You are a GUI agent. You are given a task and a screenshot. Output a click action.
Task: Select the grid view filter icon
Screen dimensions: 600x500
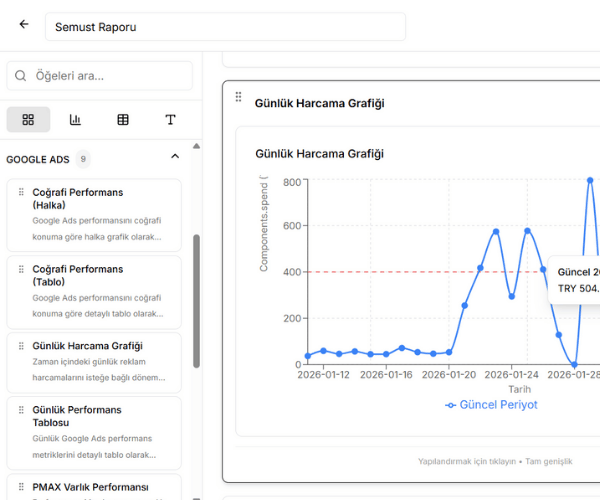coord(28,120)
